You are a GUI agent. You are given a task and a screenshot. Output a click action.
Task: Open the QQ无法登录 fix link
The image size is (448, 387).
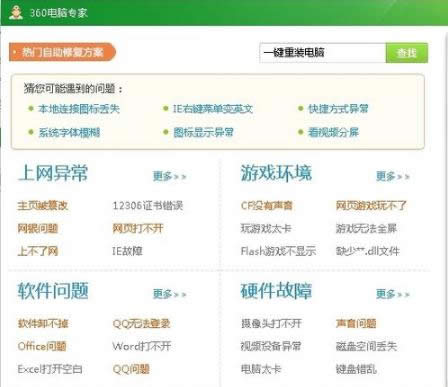141,323
